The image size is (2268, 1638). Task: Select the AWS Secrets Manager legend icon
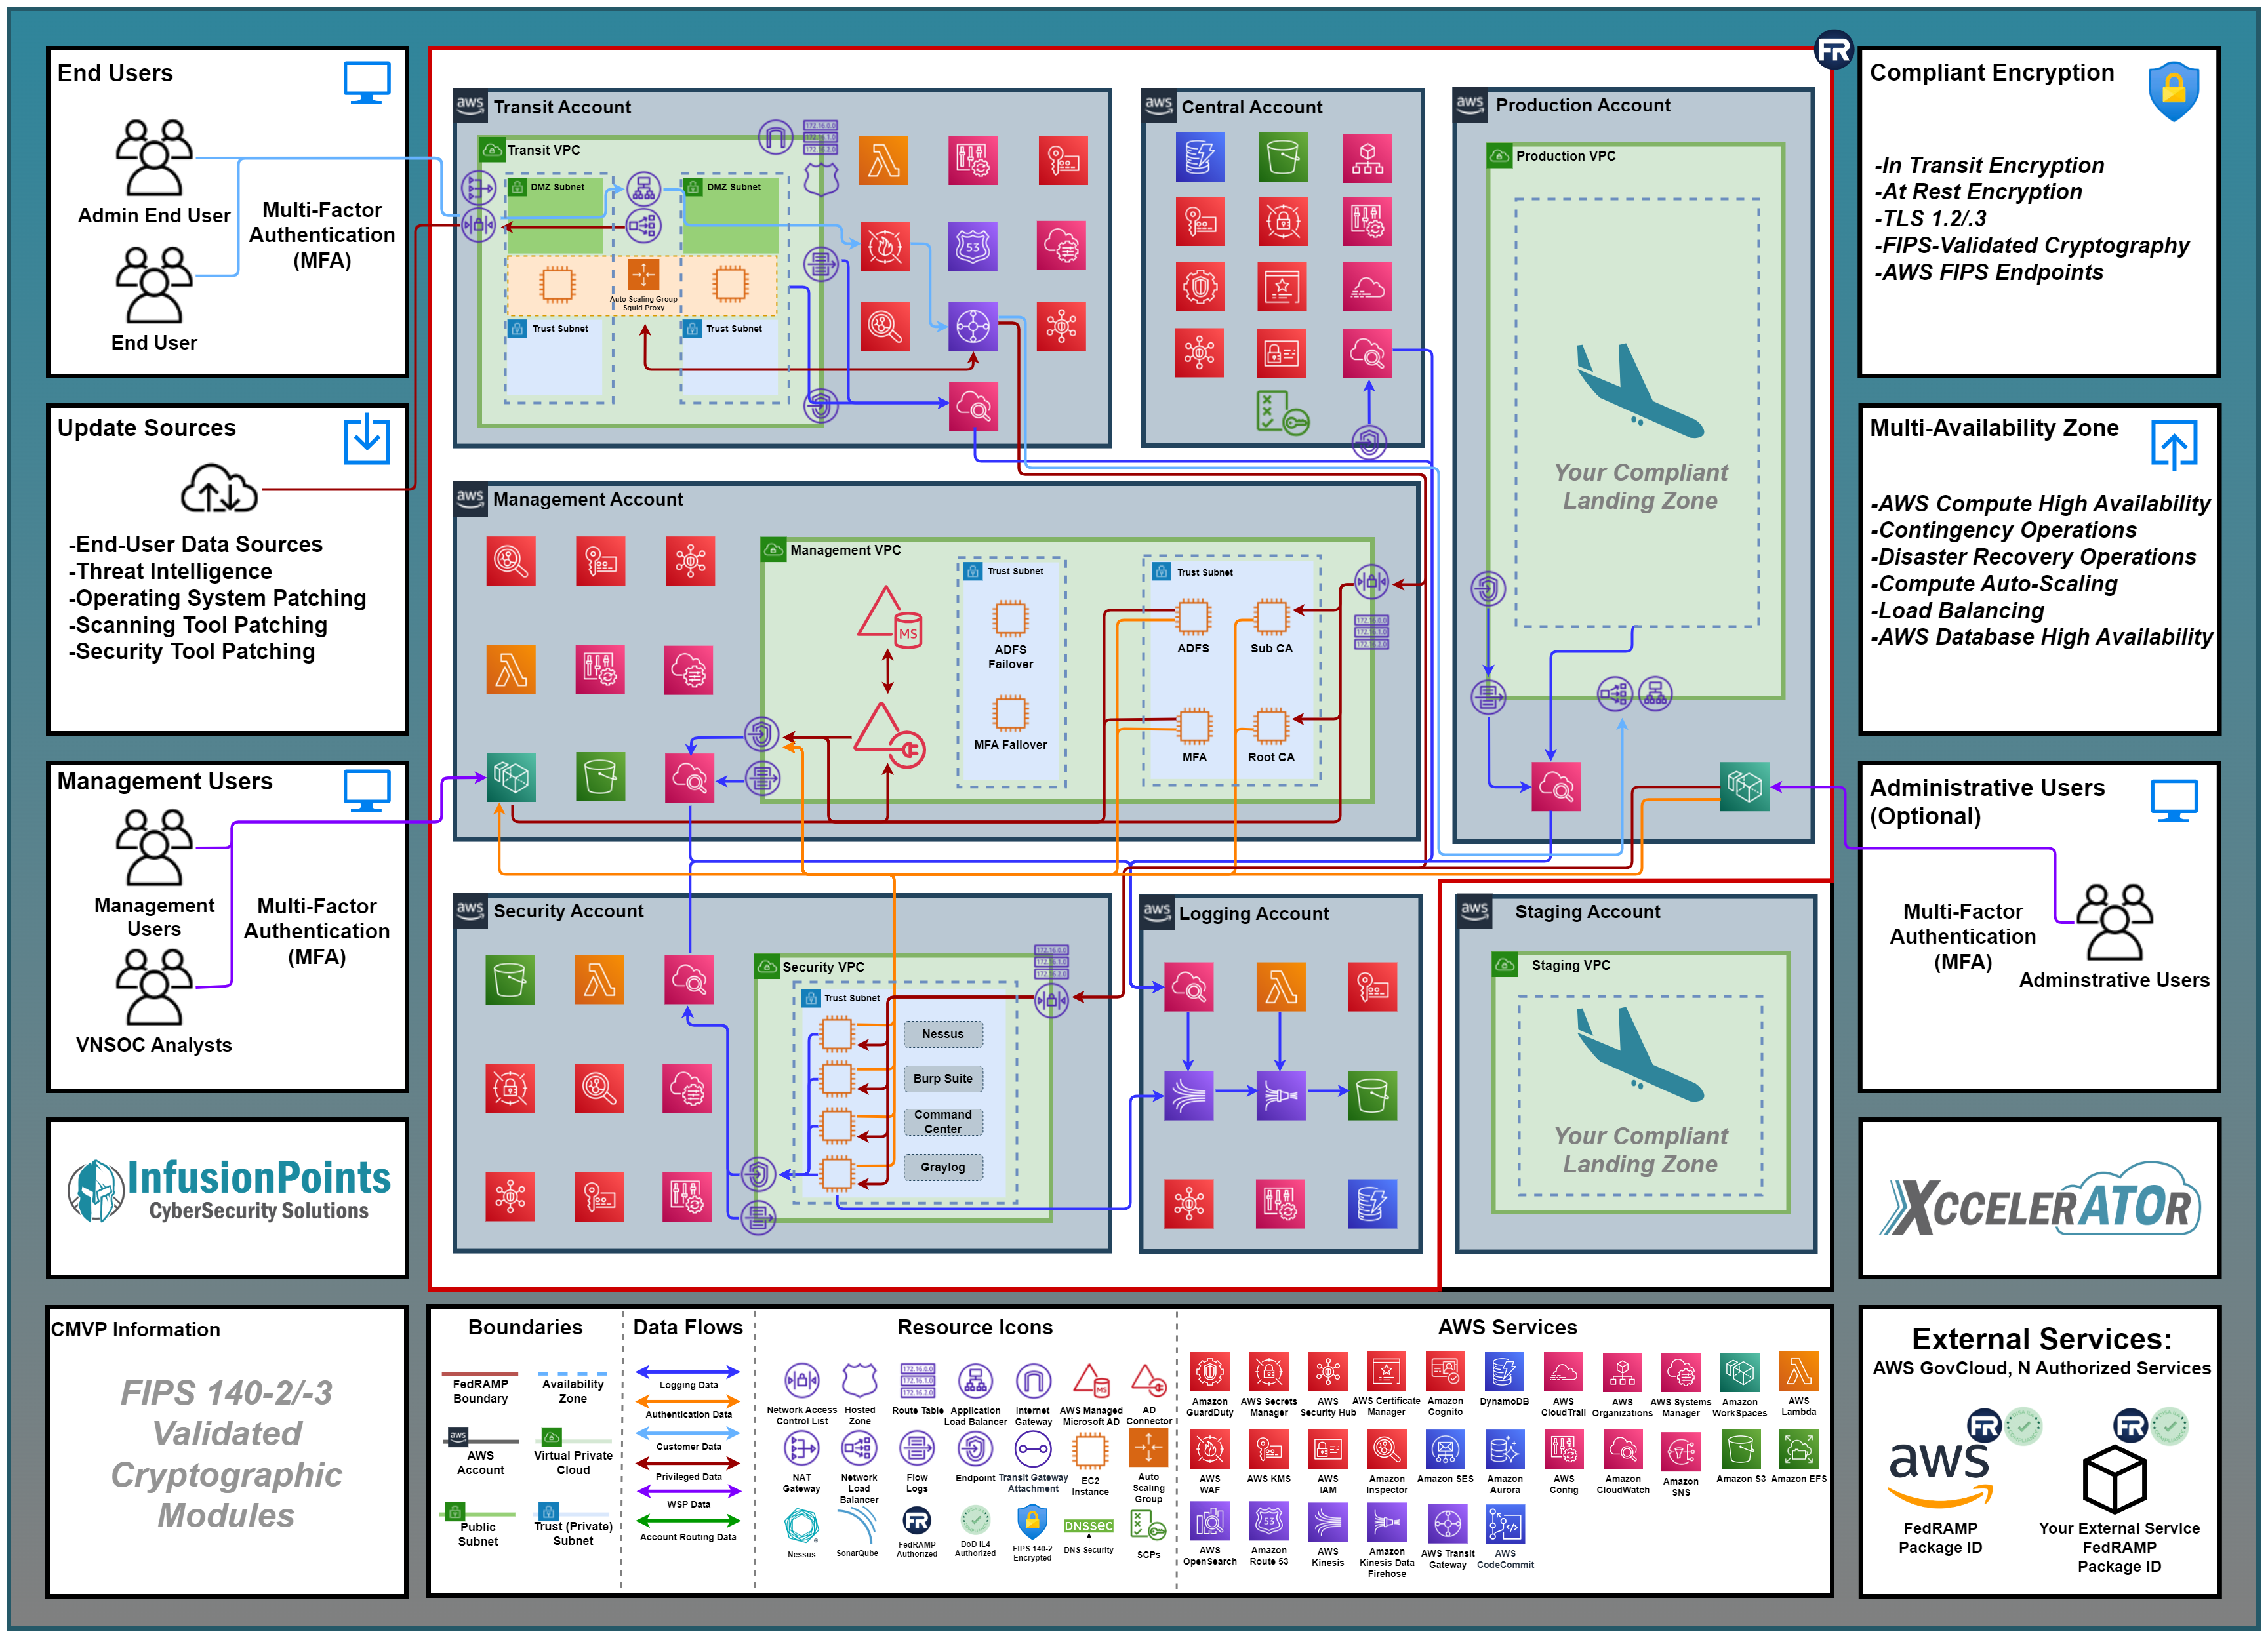(1269, 1372)
